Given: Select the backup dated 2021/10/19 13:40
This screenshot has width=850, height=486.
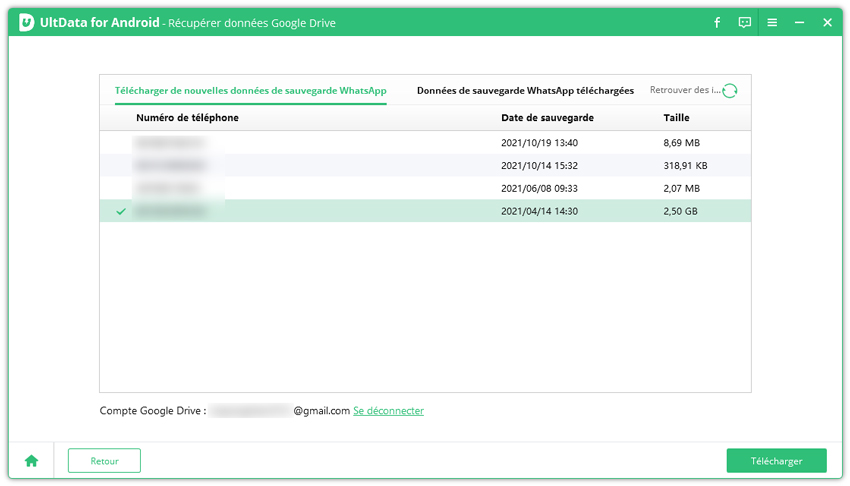Looking at the screenshot, I should pos(426,142).
